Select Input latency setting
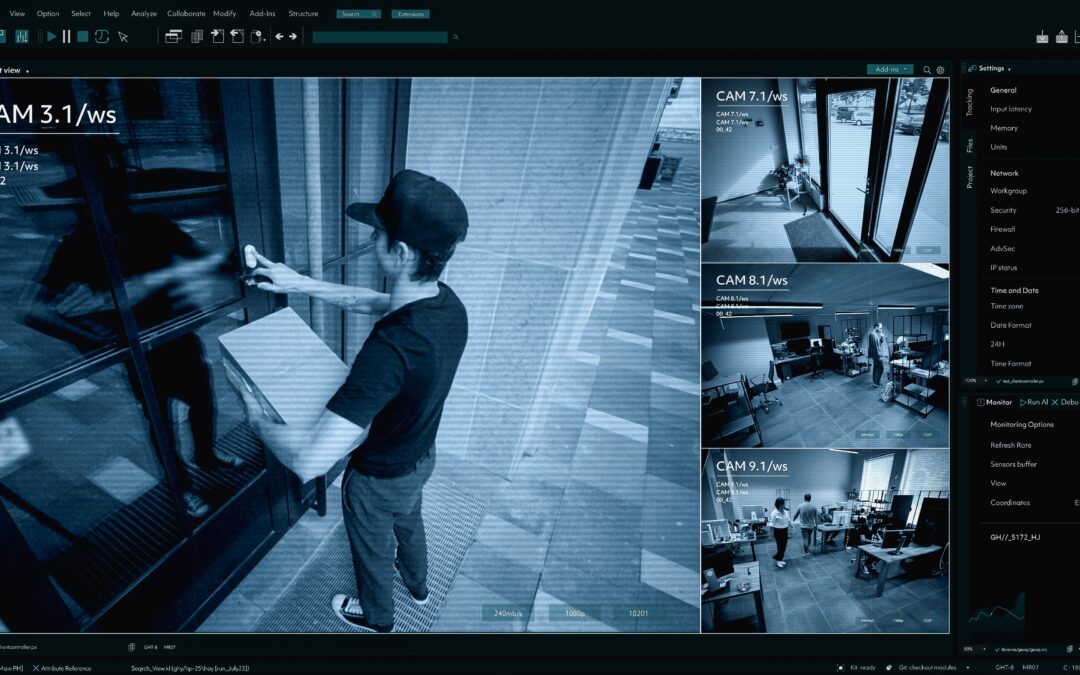1080x675 pixels. click(1010, 109)
